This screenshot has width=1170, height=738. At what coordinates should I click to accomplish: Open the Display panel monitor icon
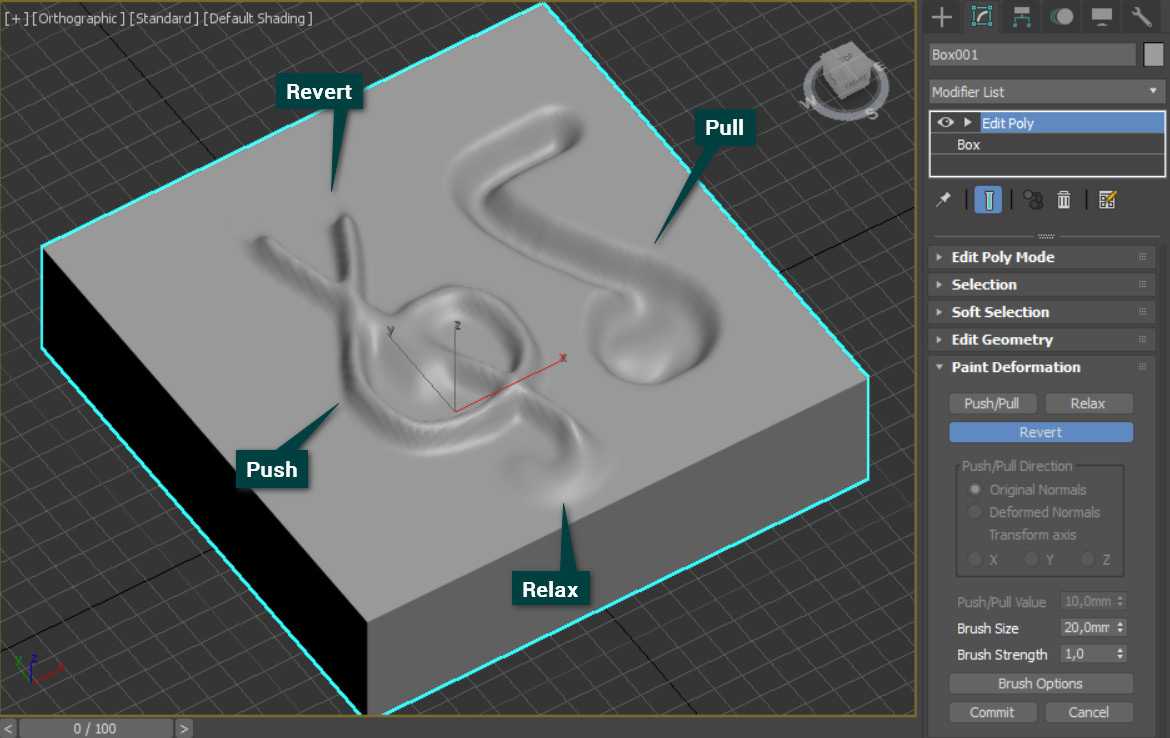pos(1101,16)
